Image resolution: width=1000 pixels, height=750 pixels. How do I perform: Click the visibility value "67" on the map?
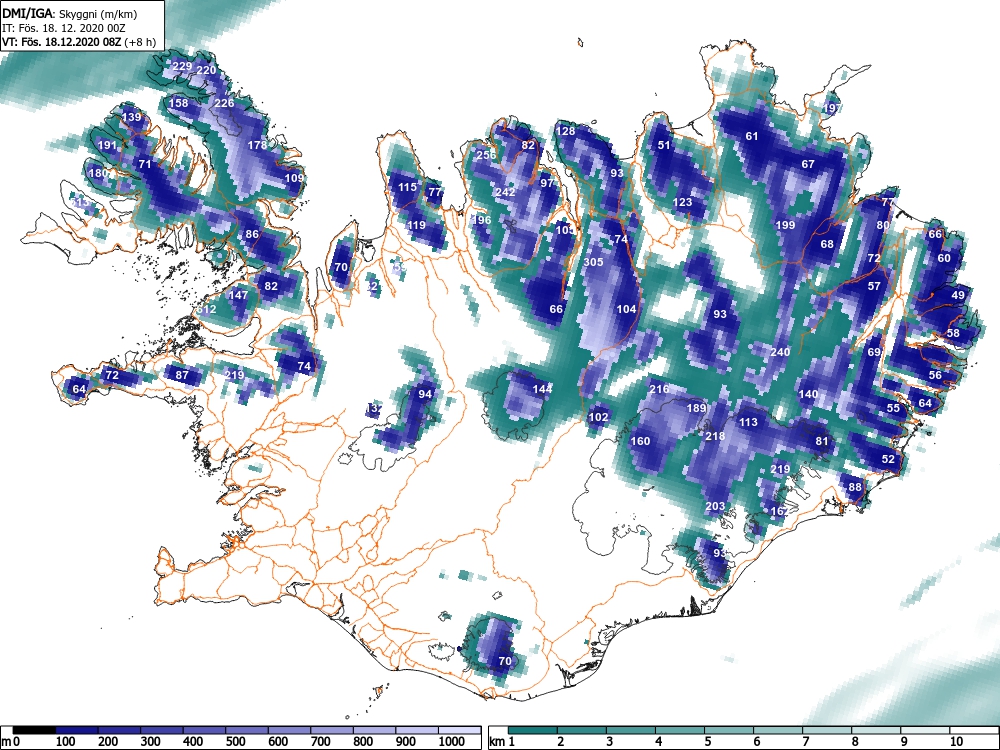point(808,164)
